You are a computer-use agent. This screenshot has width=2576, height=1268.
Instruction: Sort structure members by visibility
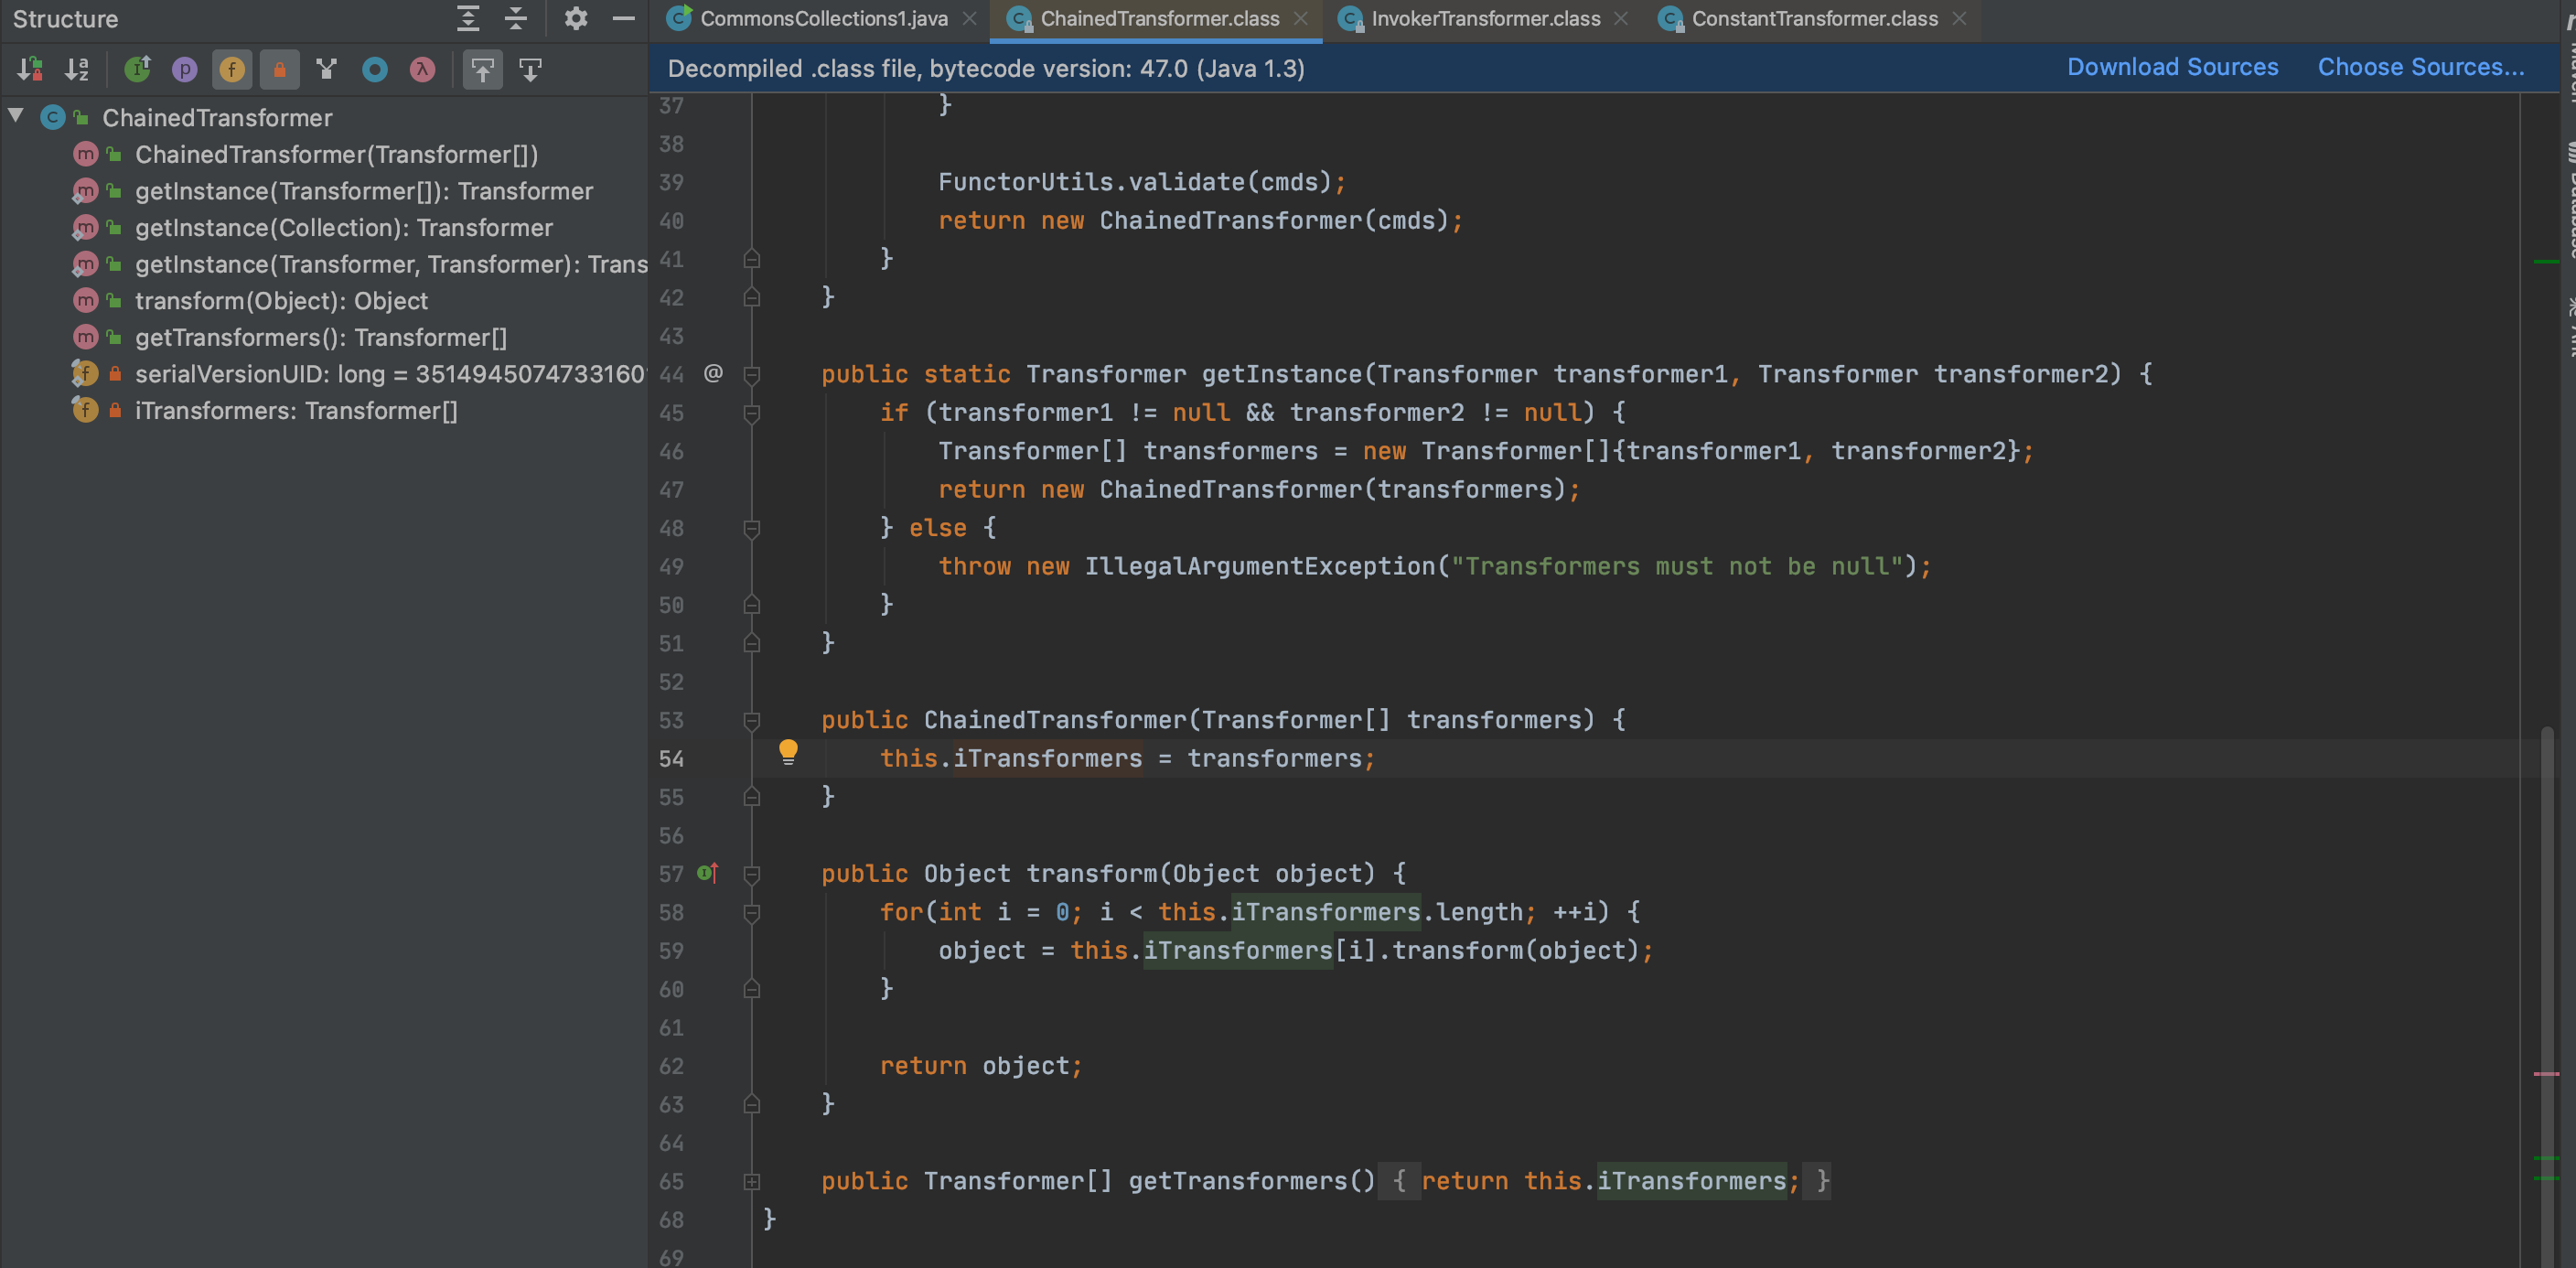point(29,69)
